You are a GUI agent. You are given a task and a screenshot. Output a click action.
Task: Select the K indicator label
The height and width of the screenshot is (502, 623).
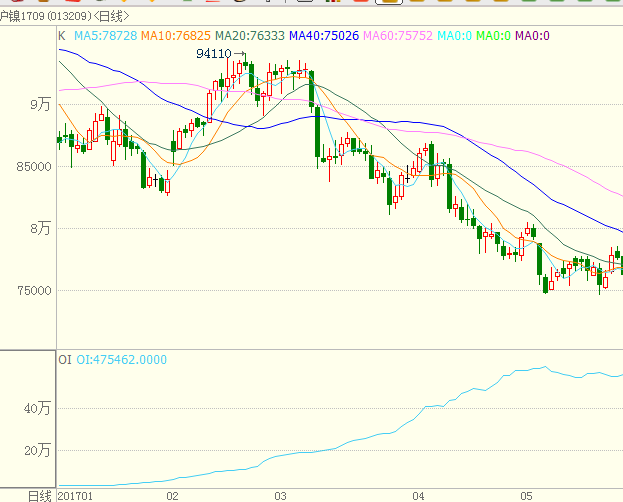[x=62, y=36]
